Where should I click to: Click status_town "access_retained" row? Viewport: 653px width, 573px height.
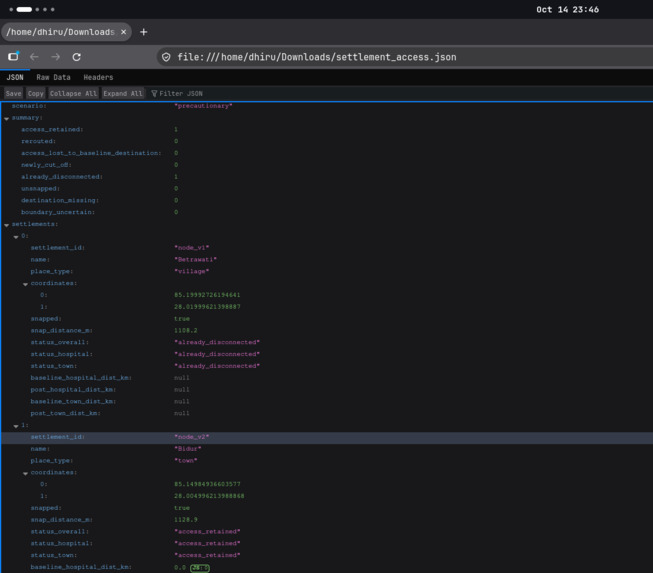tap(327, 555)
